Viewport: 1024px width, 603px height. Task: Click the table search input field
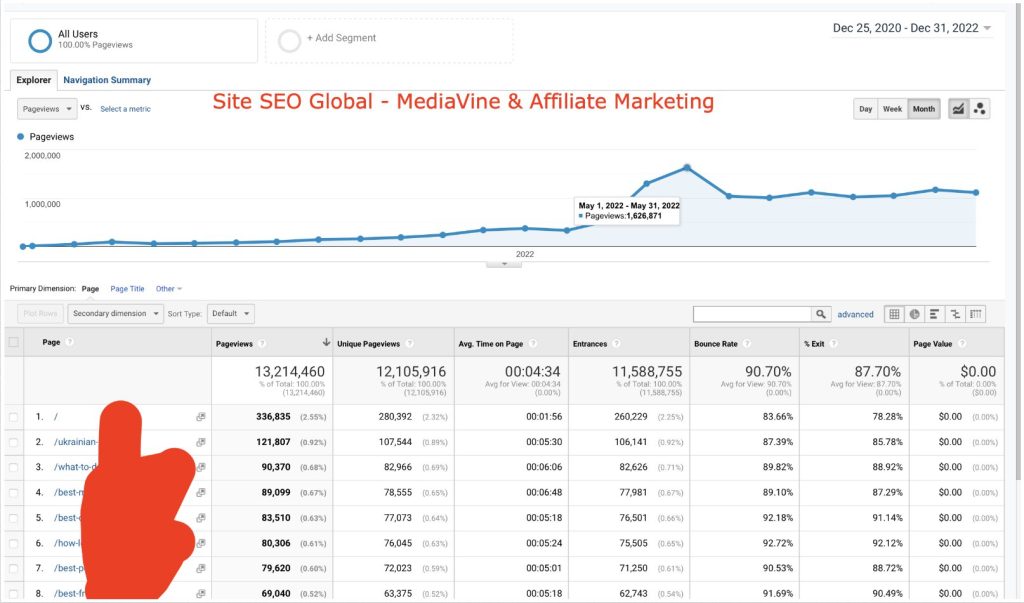click(x=752, y=314)
